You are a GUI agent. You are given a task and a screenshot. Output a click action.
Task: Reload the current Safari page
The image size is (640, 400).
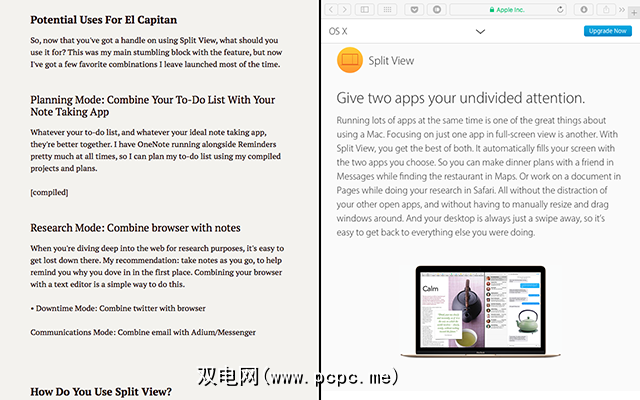pyautogui.click(x=560, y=9)
